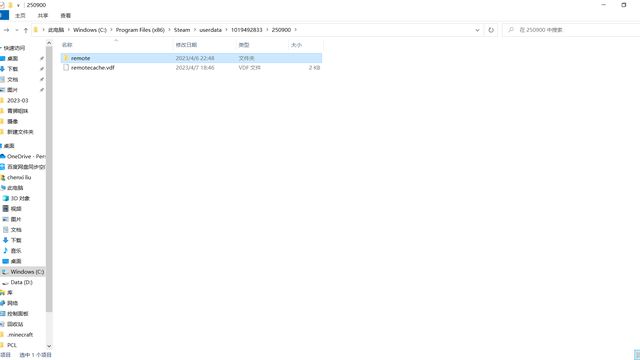Screen dimensions: 640x360
Task: Open pinned 下载 Downloads in Quick access
Action: [13, 69]
